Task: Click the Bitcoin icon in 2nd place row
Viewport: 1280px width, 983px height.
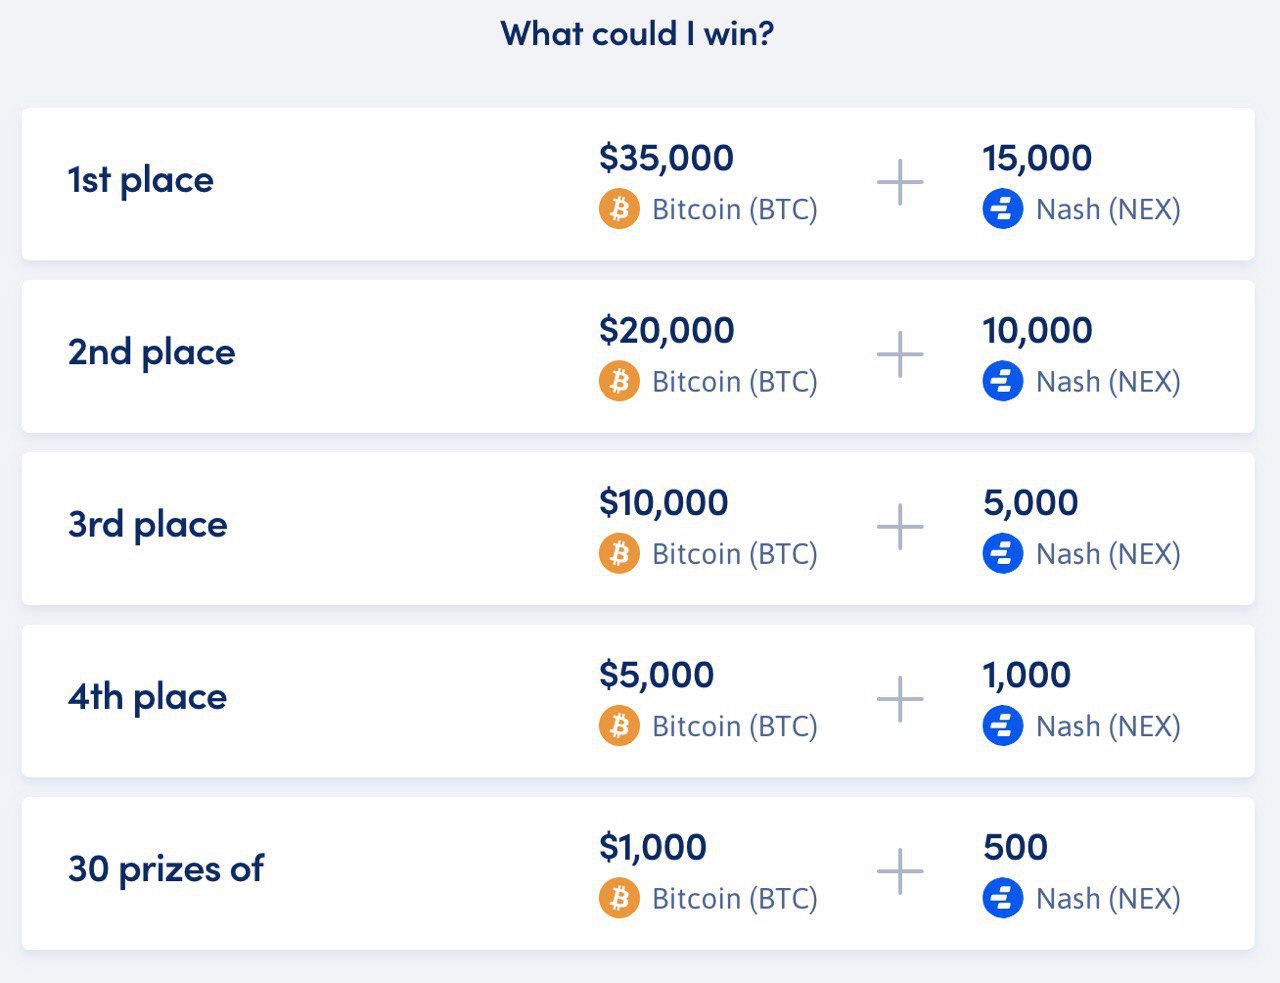Action: coord(619,381)
